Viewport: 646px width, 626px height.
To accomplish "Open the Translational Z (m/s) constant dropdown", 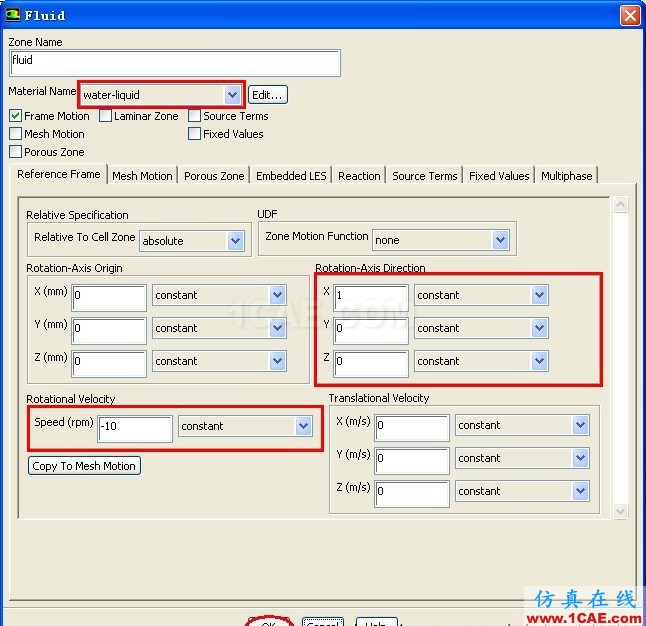I will pos(522,491).
